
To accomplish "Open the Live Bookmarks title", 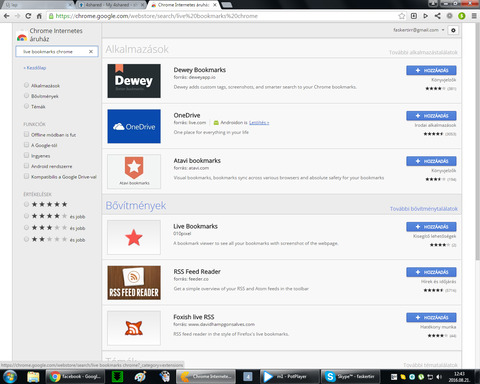I will (195, 226).
